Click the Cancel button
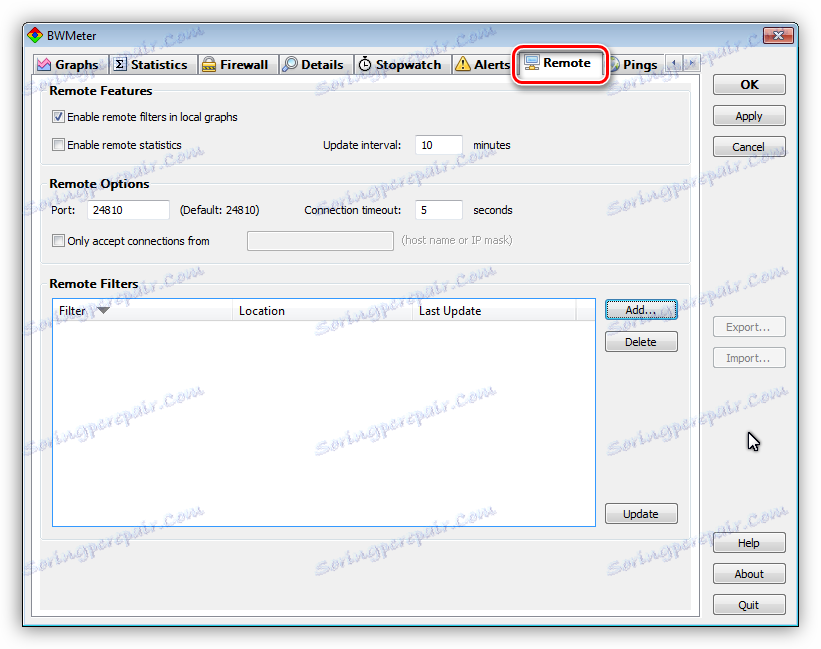 coord(749,147)
